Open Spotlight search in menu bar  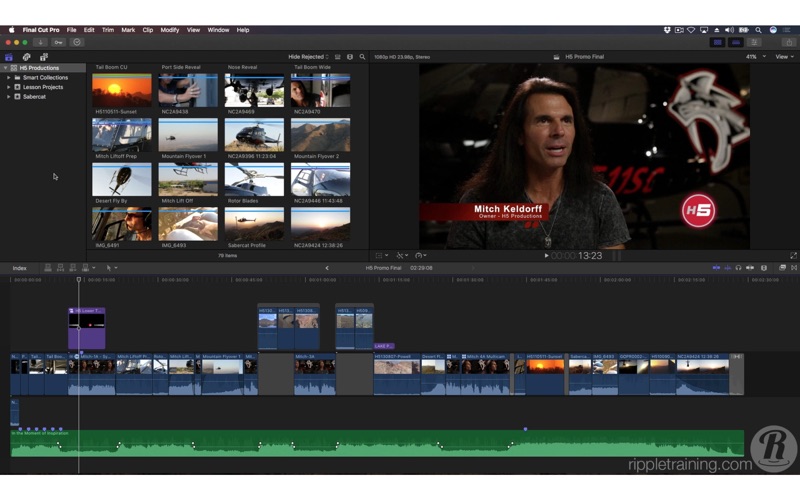(x=759, y=30)
